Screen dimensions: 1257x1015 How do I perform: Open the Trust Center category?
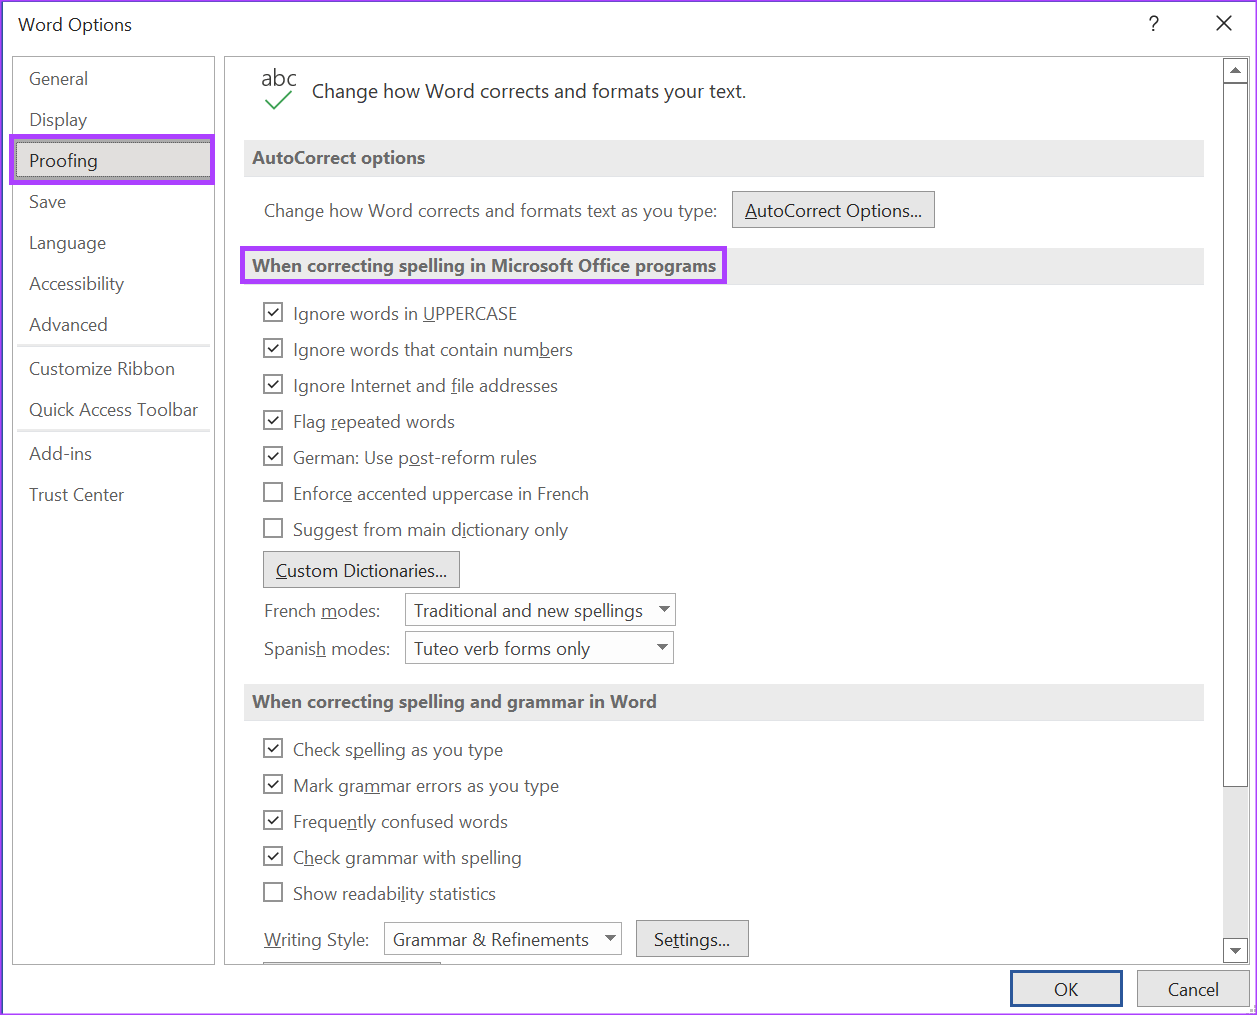(76, 495)
